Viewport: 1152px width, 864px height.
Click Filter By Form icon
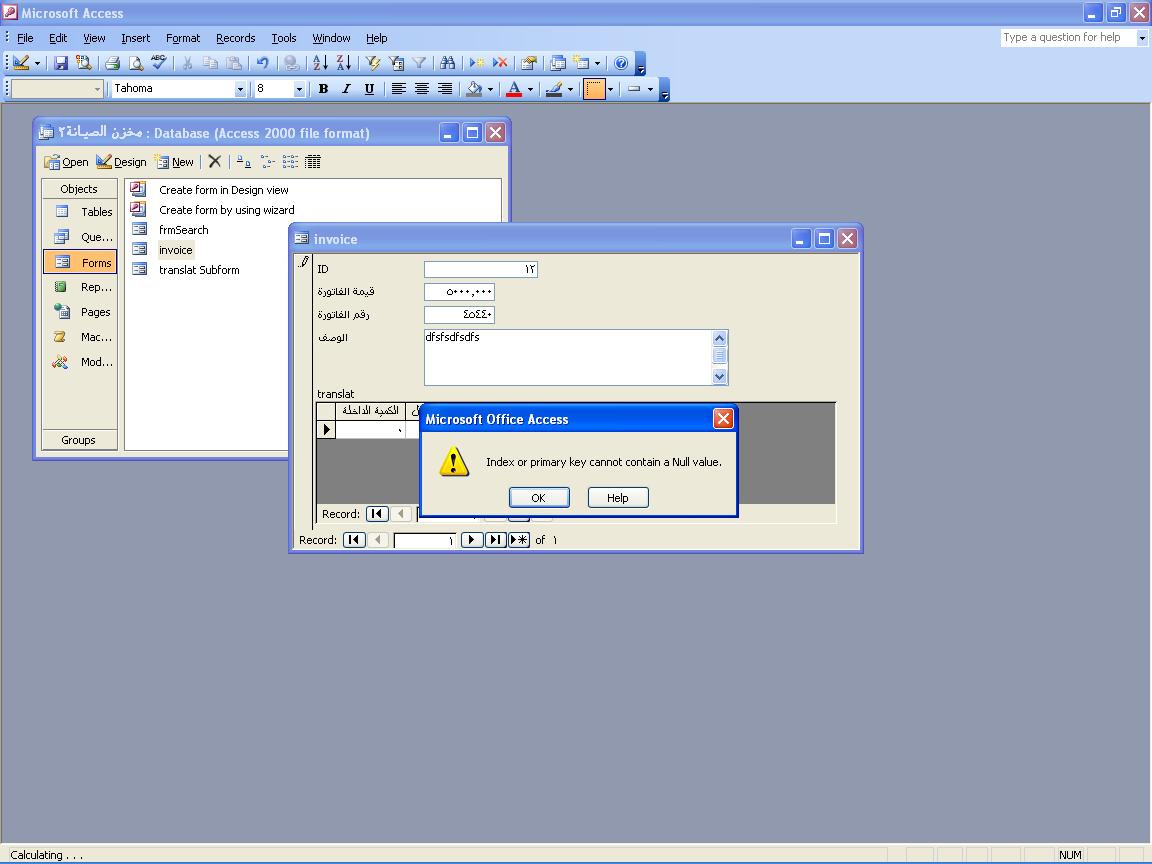coord(397,63)
